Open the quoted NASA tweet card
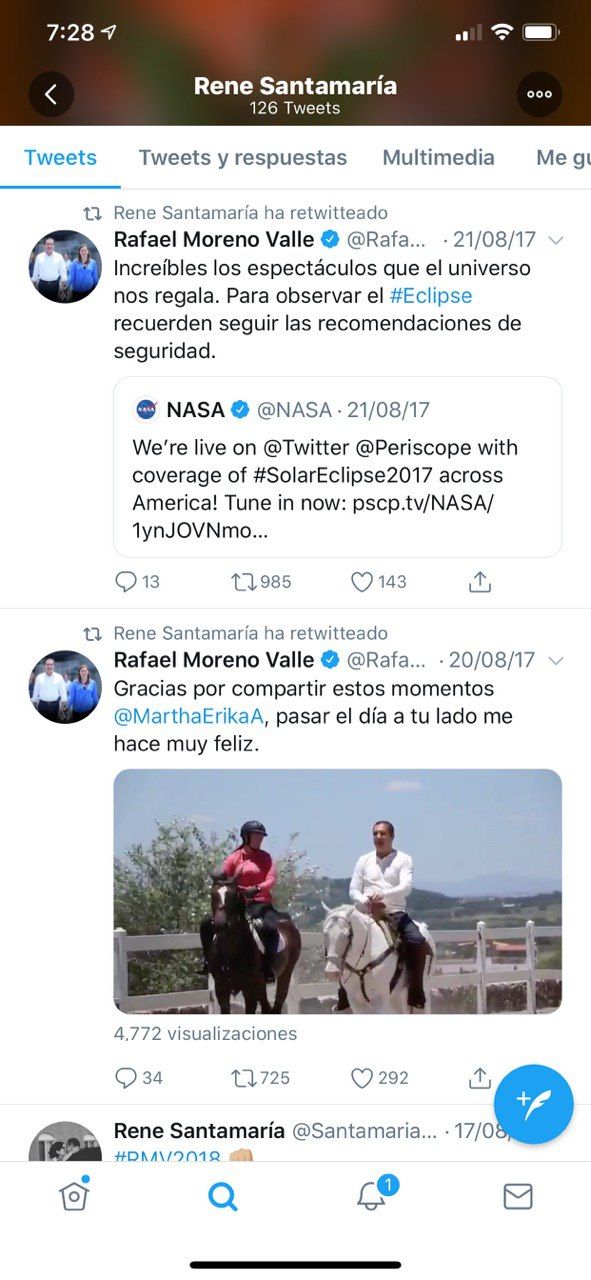 click(x=338, y=467)
